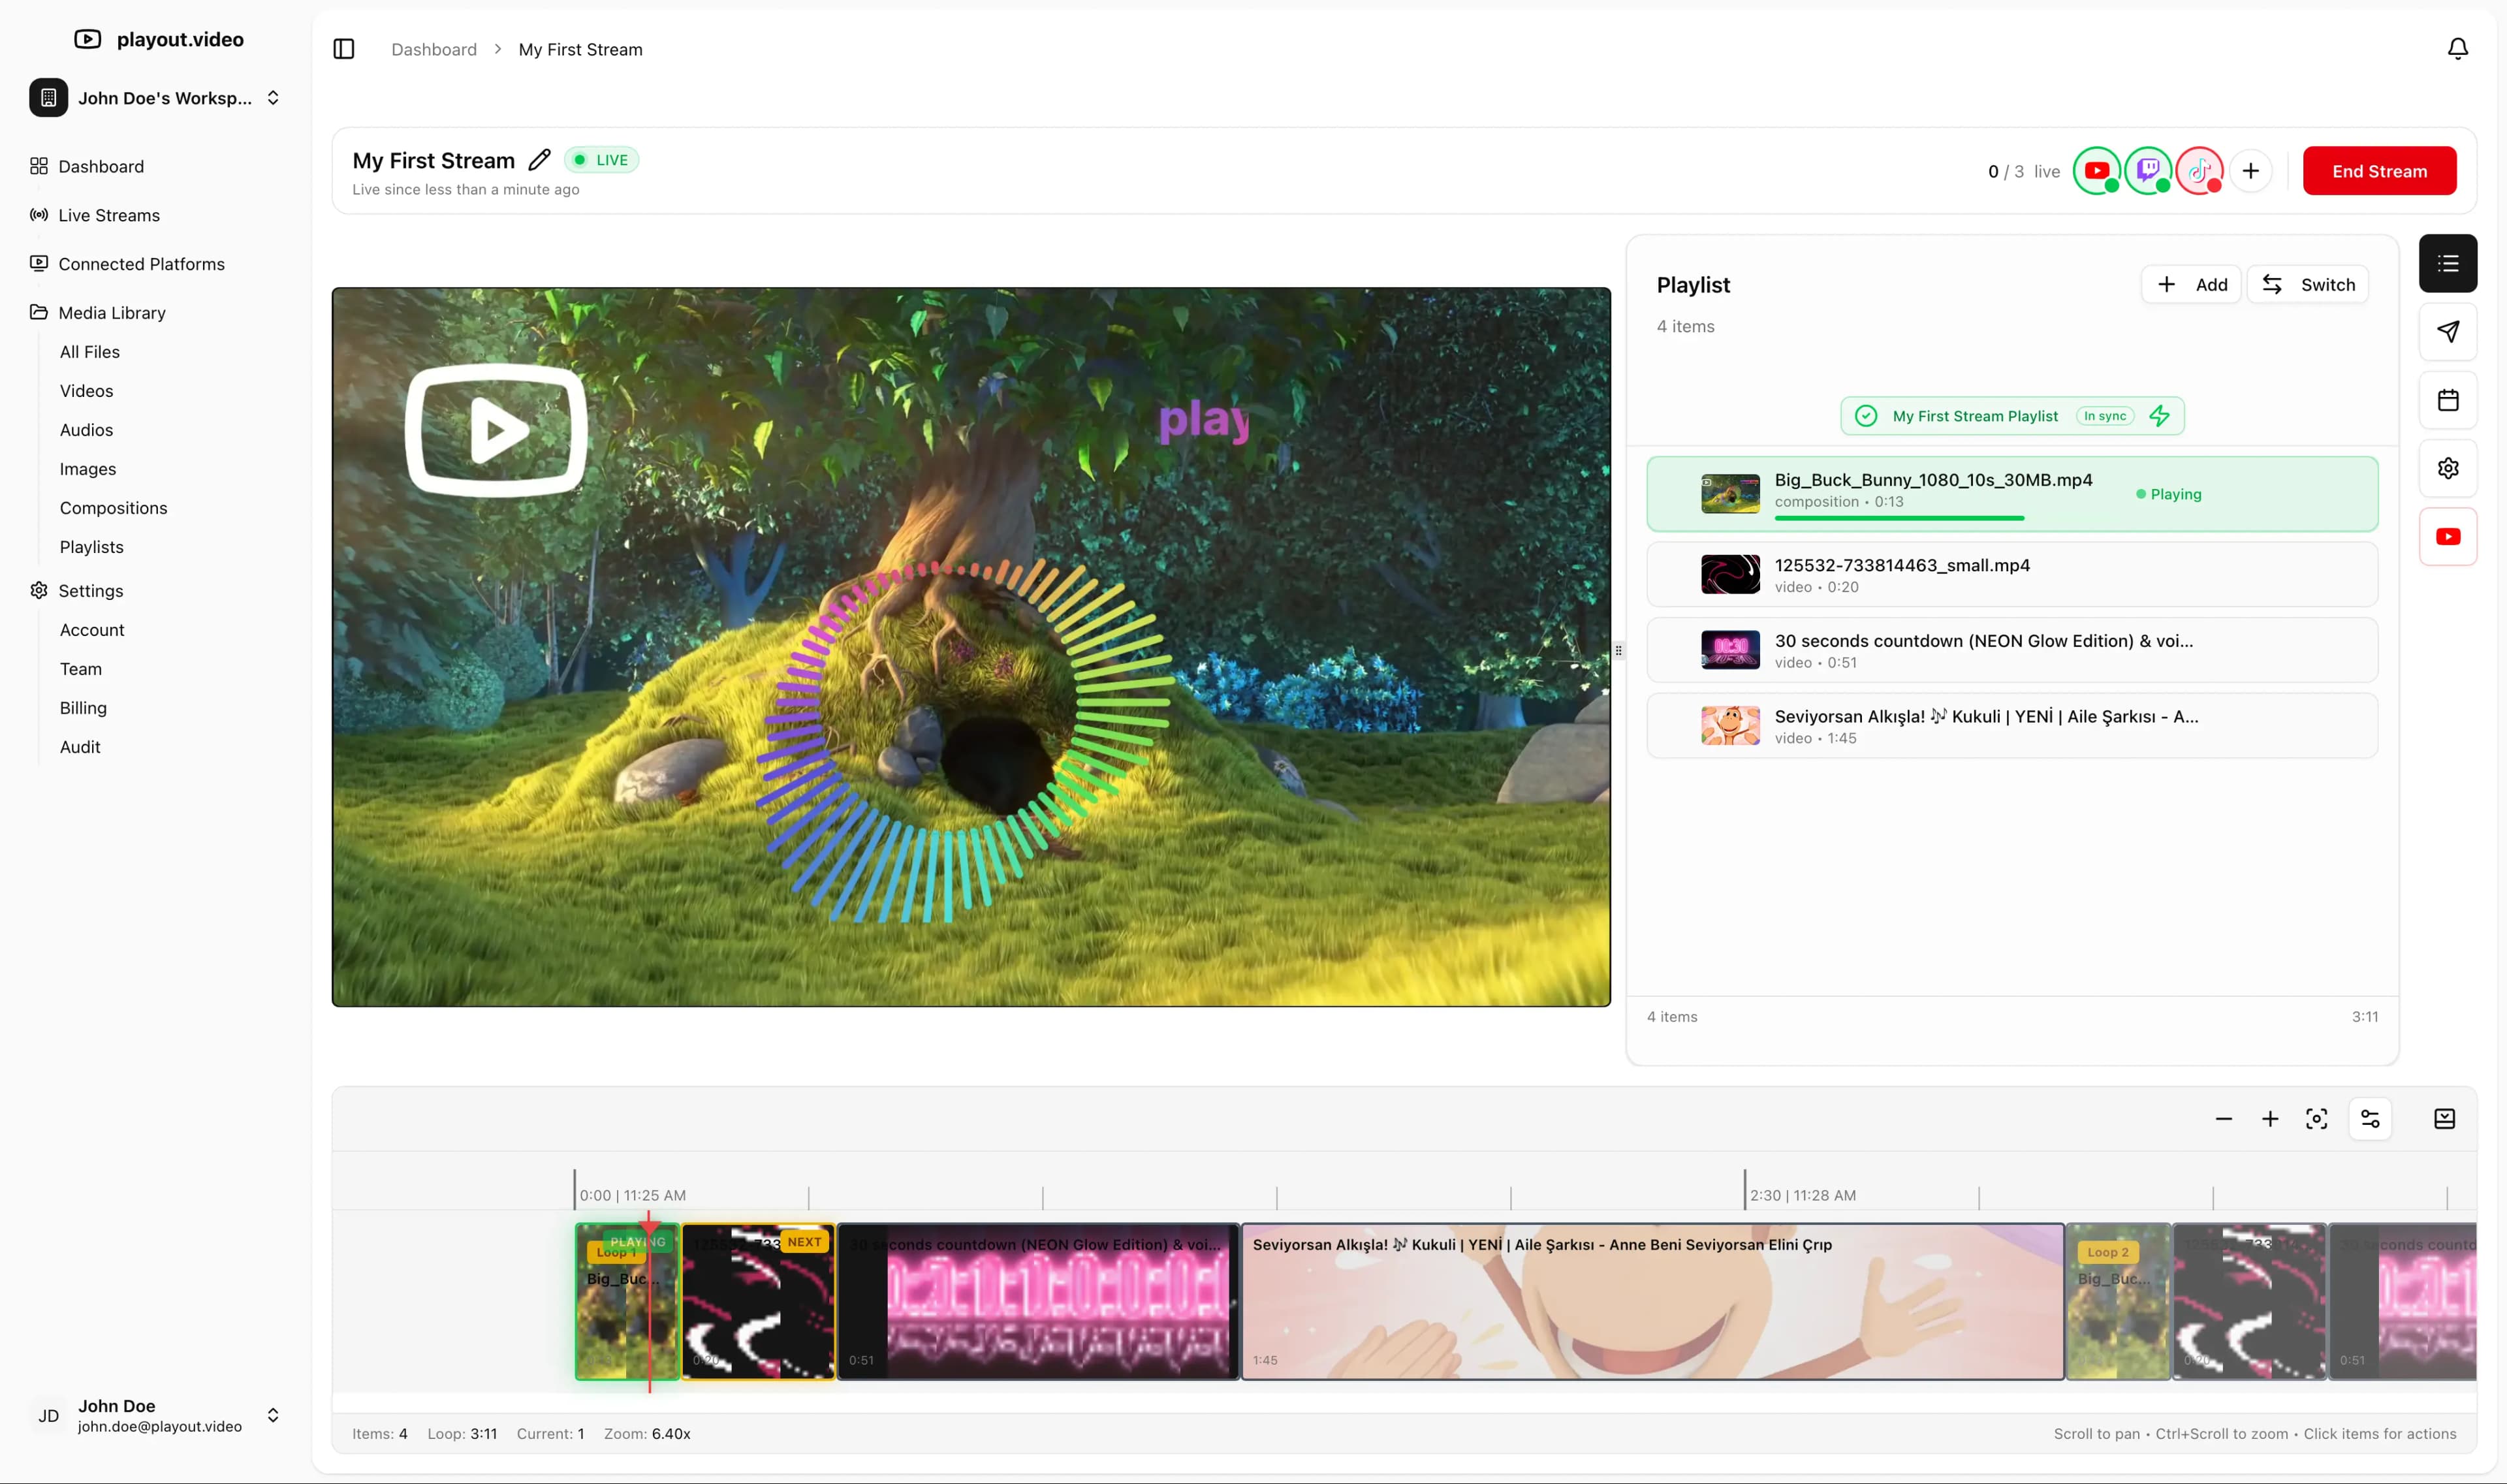Viewport: 2507px width, 1484px height.
Task: Open Compositions in Media Library
Action: tap(113, 508)
